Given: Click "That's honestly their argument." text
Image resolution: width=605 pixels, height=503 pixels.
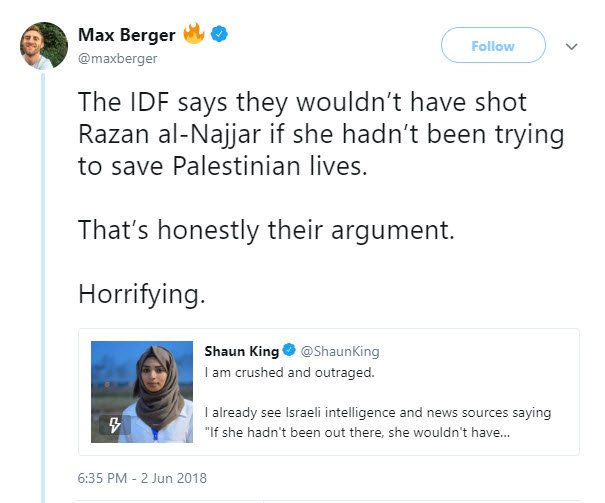Looking at the screenshot, I should [x=266, y=230].
